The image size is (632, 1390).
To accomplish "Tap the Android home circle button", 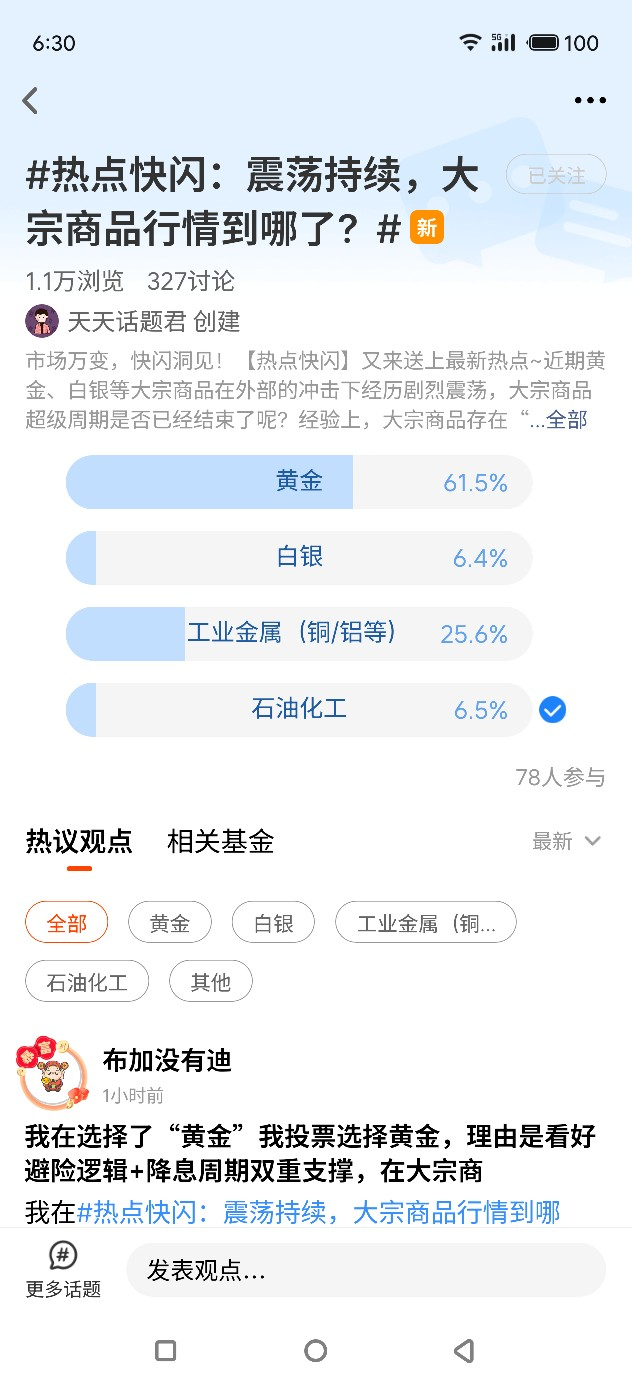I will (316, 1351).
